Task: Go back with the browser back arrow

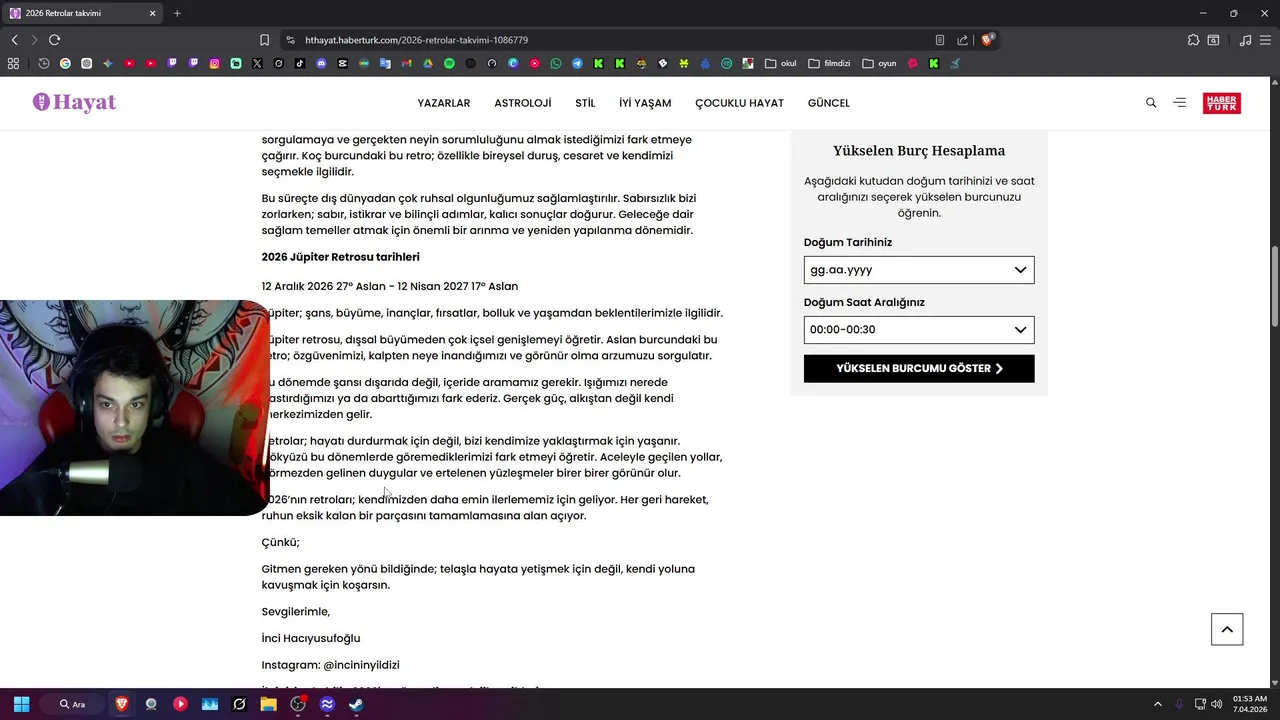Action: [x=14, y=40]
